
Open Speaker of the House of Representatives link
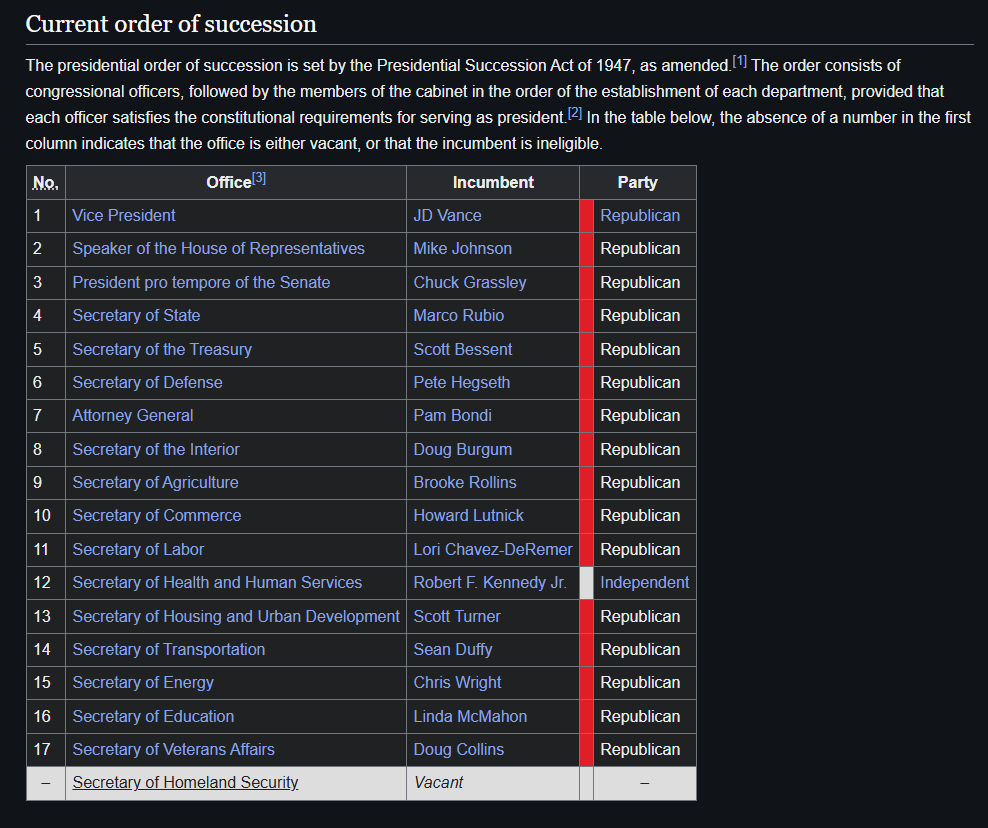point(218,248)
